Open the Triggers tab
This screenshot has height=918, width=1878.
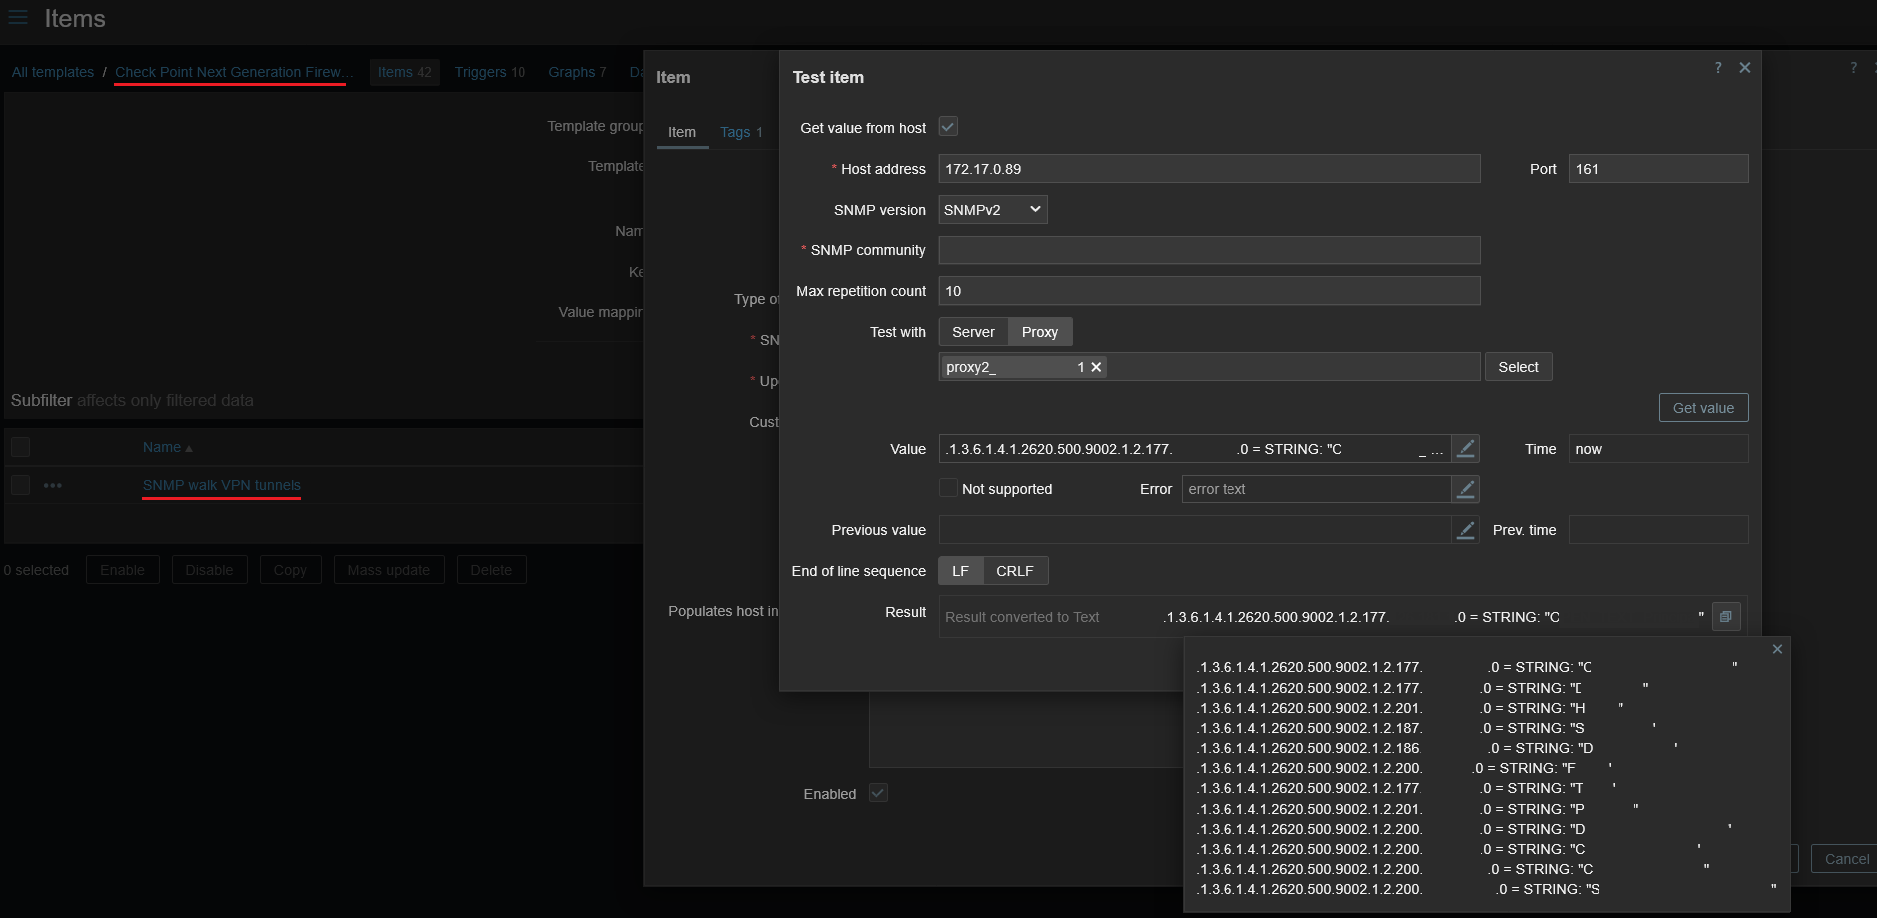488,72
